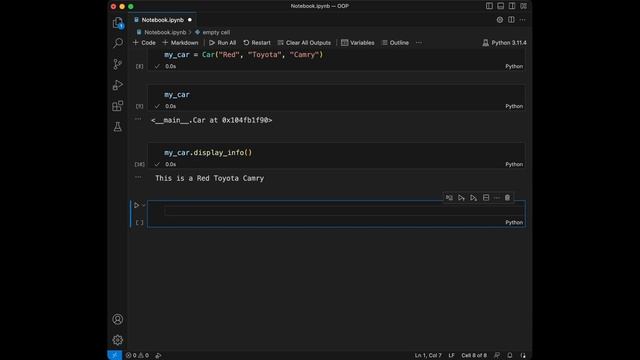Click into the empty code cell editor
The width and height of the screenshot is (640, 360).
[344, 211]
